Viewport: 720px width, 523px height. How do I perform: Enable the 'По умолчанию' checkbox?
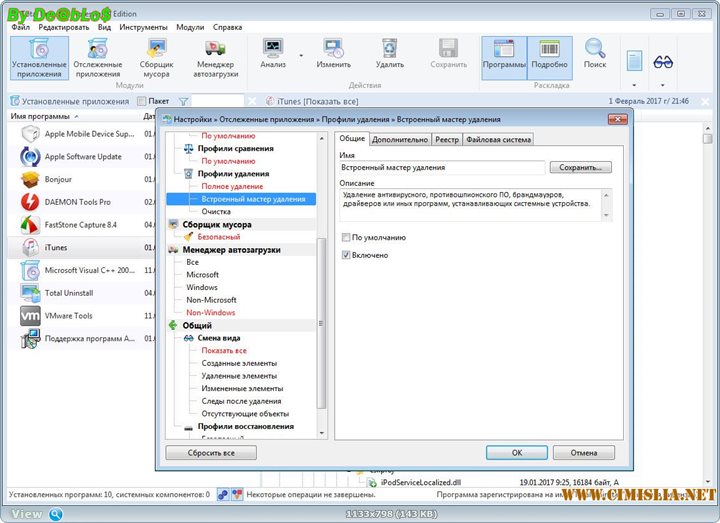[x=346, y=238]
